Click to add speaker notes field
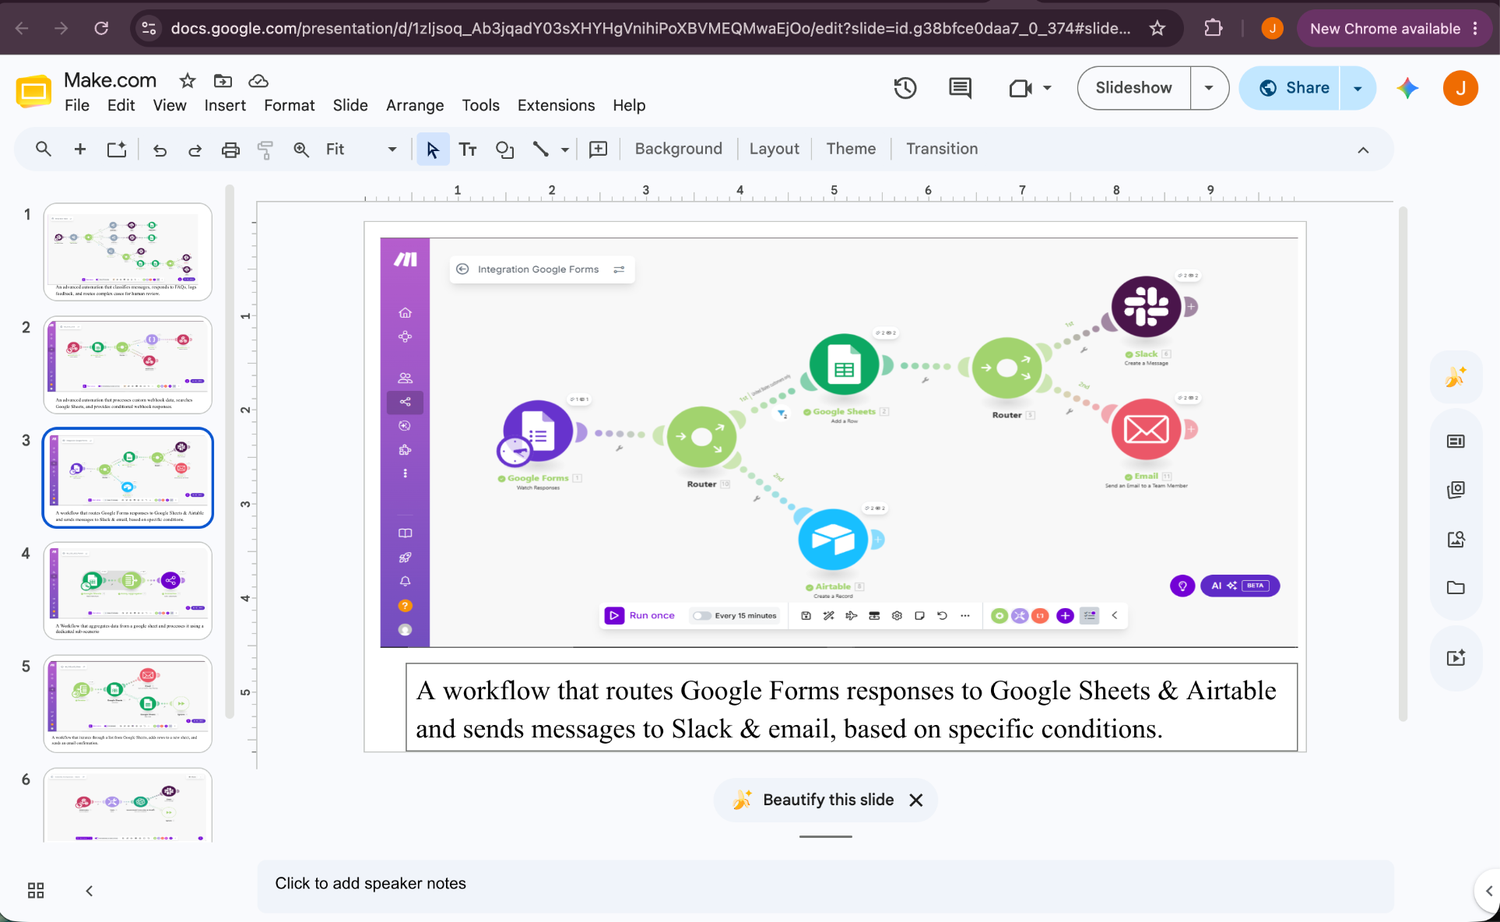This screenshot has width=1500, height=922. (825, 884)
